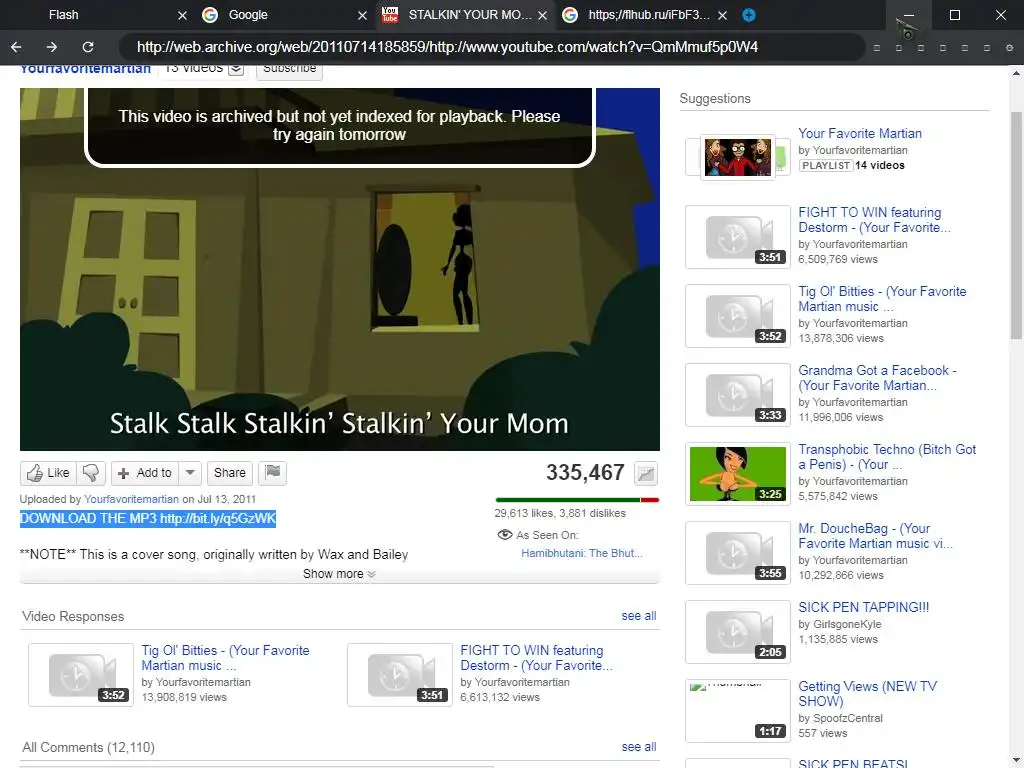The width and height of the screenshot is (1024, 768).
Task: Open uploader Yourfavoritemartian link under video
Action: (131, 499)
